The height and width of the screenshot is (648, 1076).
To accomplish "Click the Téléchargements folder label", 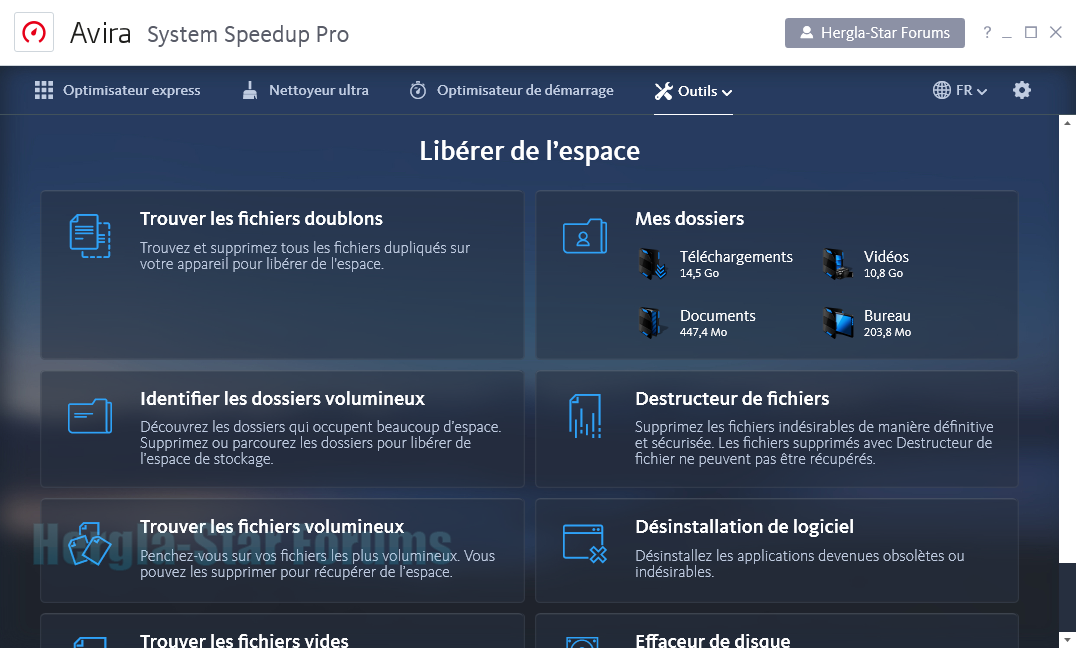I will pyautogui.click(x=736, y=257).
